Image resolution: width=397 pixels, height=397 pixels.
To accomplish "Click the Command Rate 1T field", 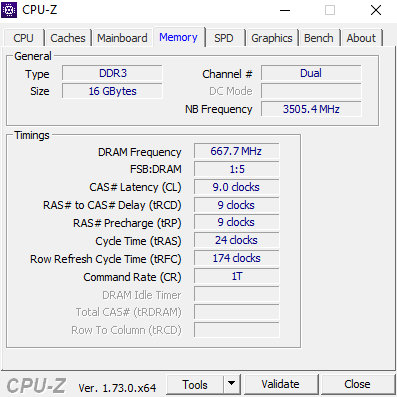I will 236,276.
